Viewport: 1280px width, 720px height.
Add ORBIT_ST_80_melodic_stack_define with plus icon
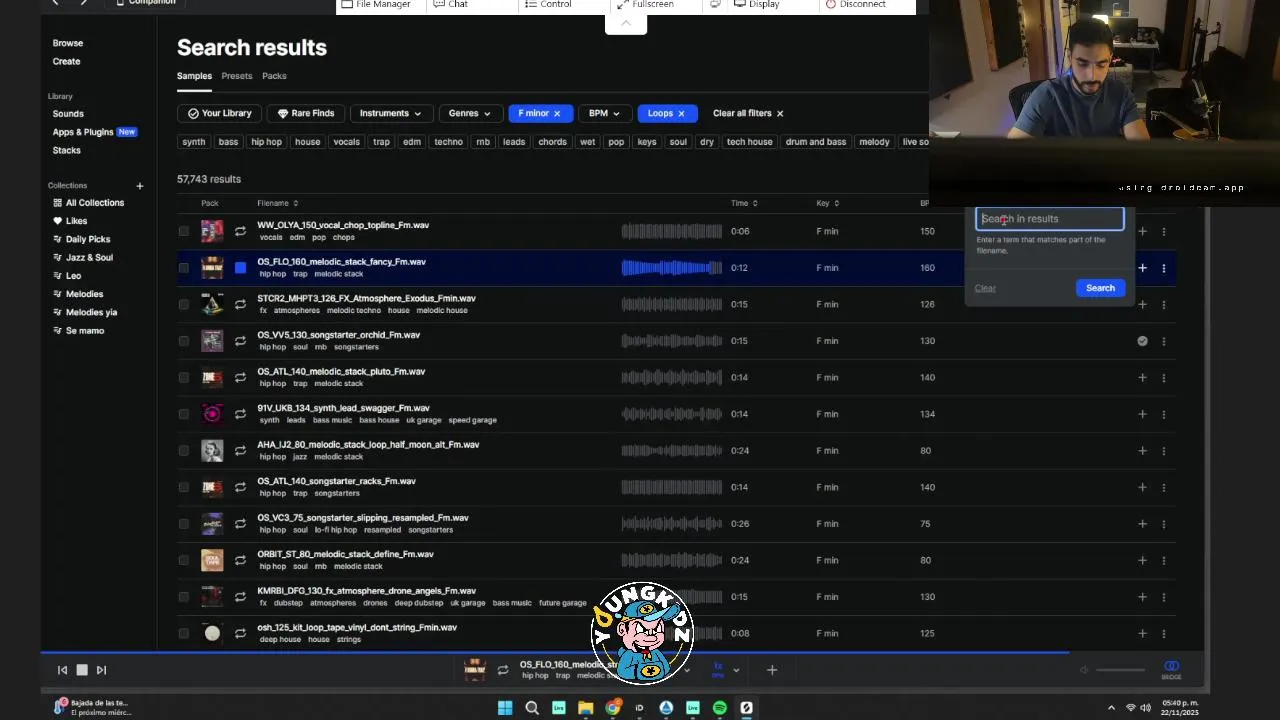[1142, 560]
